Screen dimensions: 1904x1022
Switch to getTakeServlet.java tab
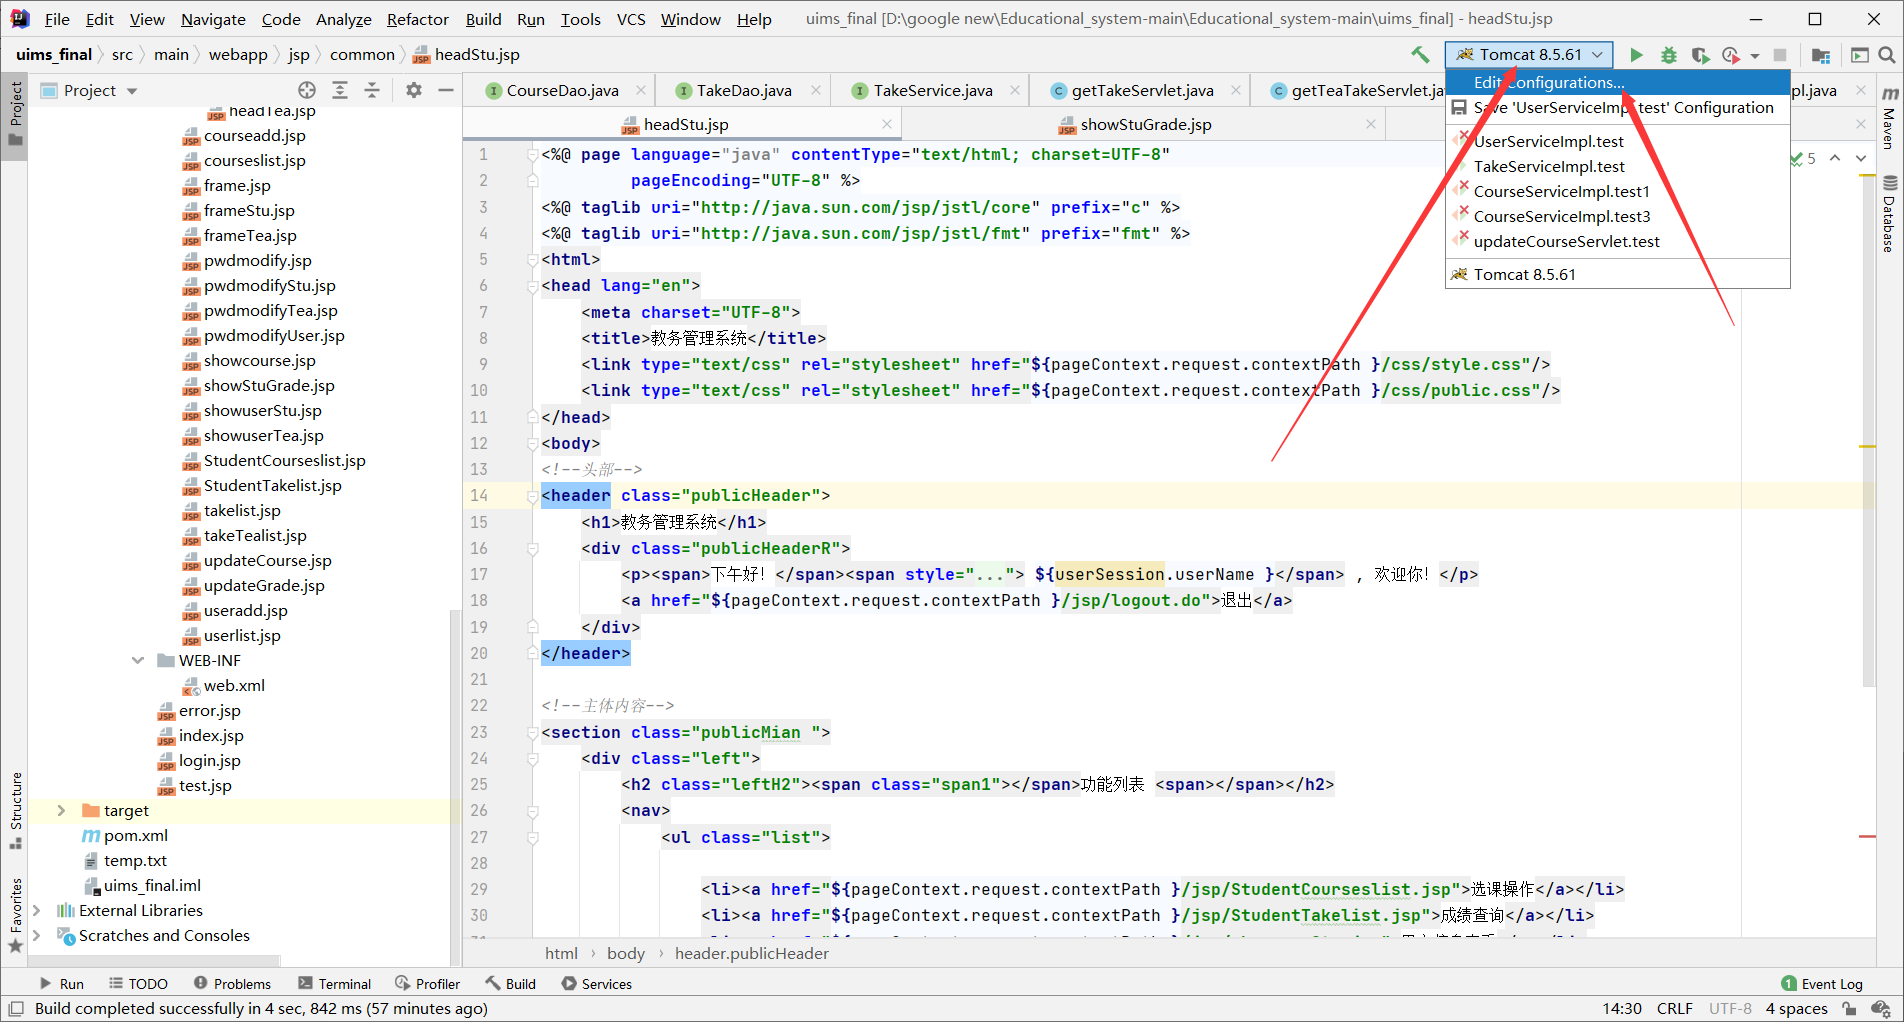point(1142,90)
